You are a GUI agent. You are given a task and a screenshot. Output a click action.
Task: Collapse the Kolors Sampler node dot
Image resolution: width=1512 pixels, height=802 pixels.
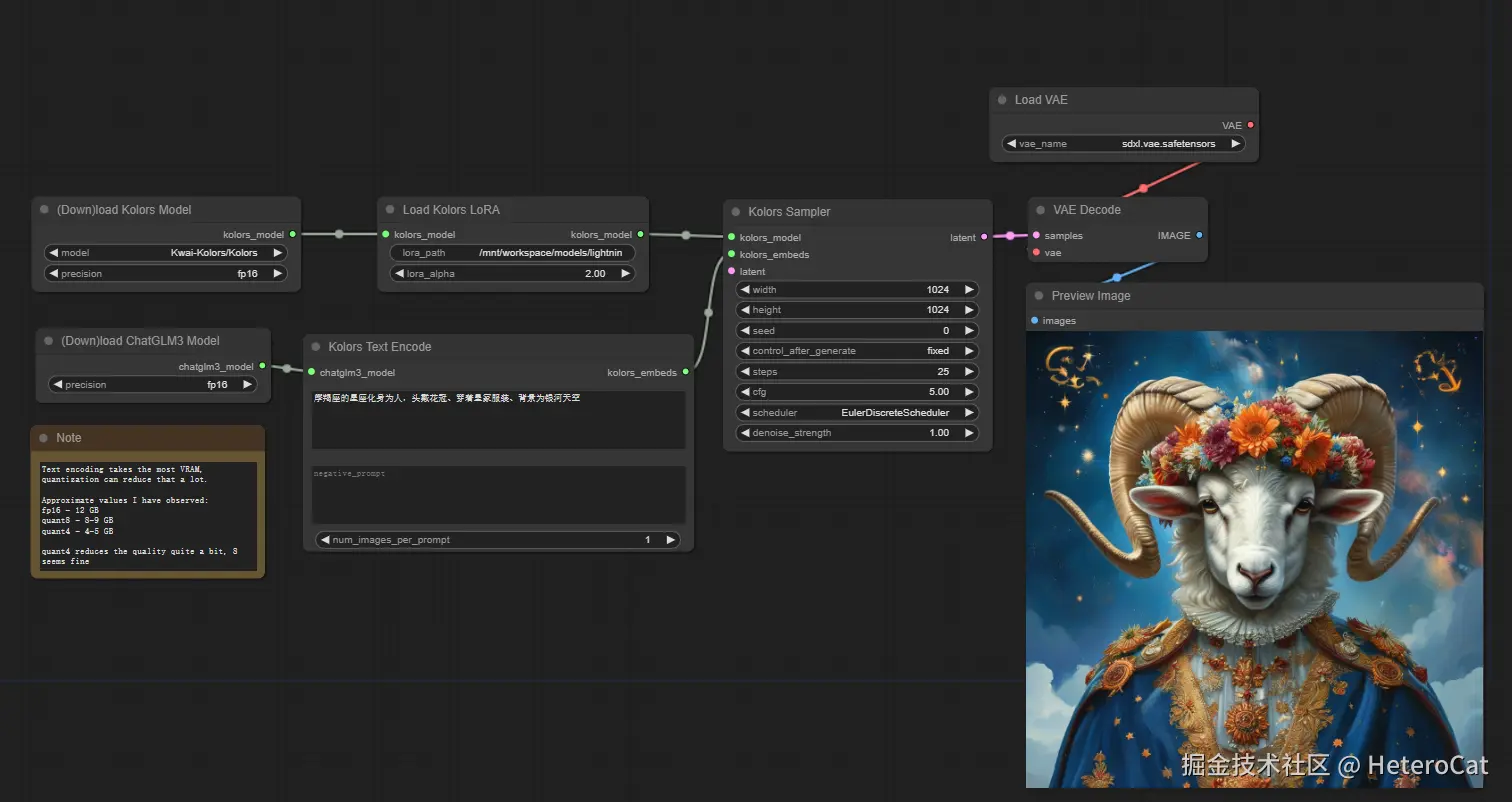click(735, 212)
